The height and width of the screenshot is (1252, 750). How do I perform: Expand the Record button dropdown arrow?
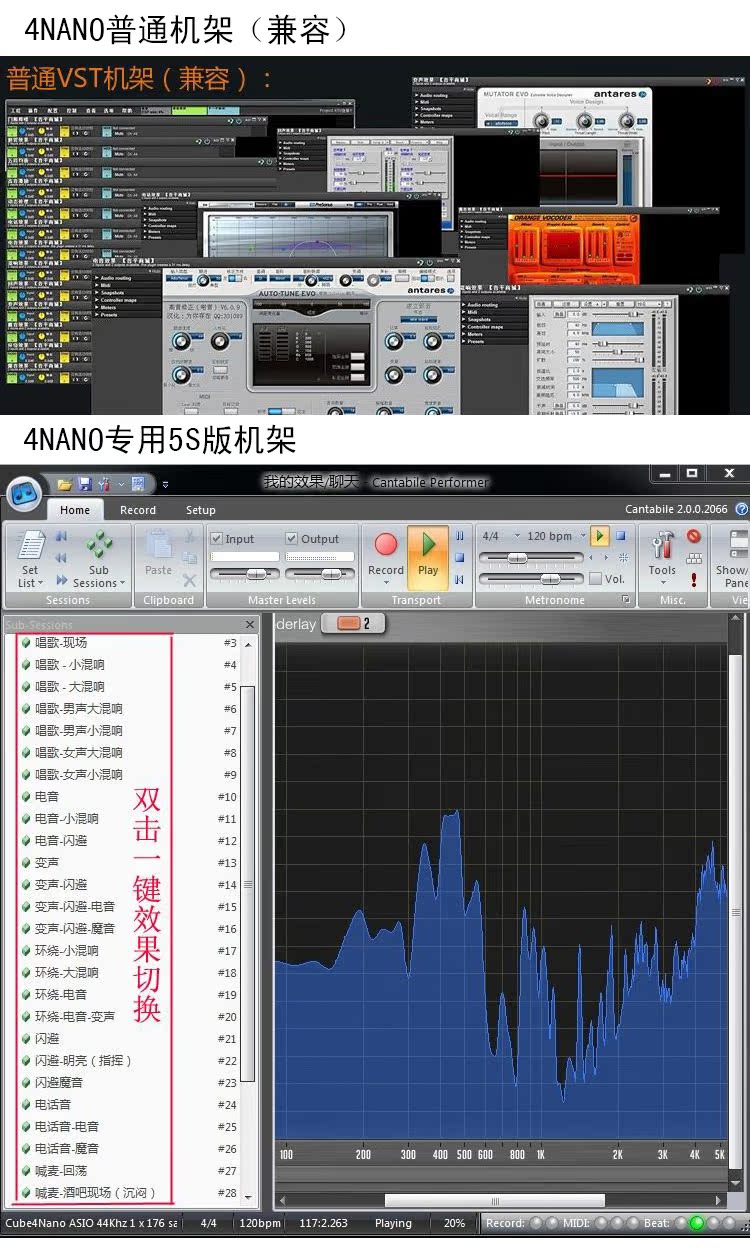coord(386,582)
